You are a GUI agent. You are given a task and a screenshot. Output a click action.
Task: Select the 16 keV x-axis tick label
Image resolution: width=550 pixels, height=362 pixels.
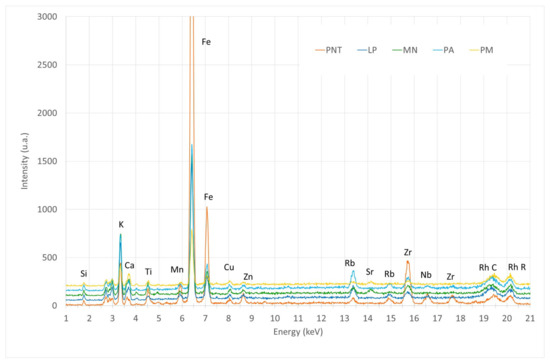pyautogui.click(x=414, y=318)
